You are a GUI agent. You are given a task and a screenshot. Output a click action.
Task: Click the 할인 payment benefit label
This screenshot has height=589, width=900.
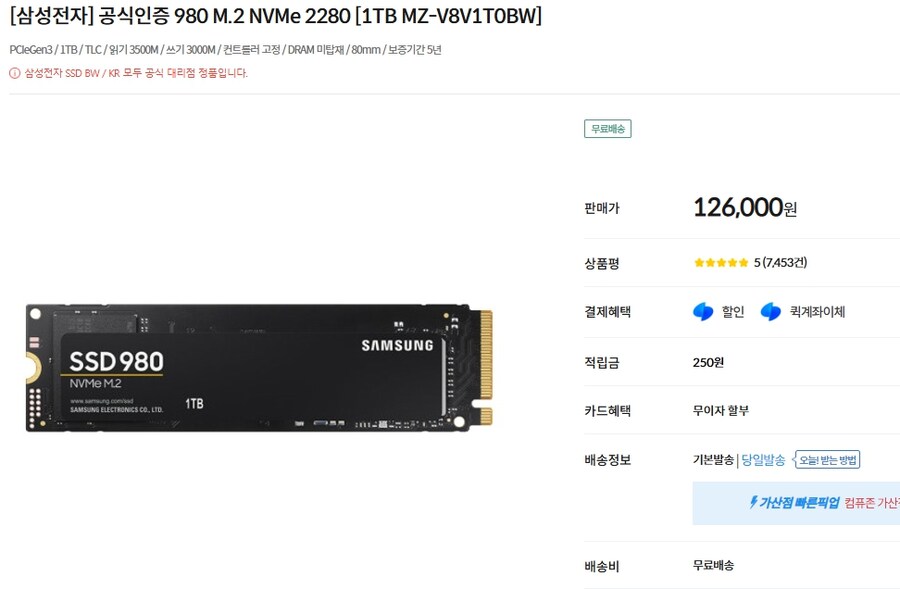(x=733, y=312)
